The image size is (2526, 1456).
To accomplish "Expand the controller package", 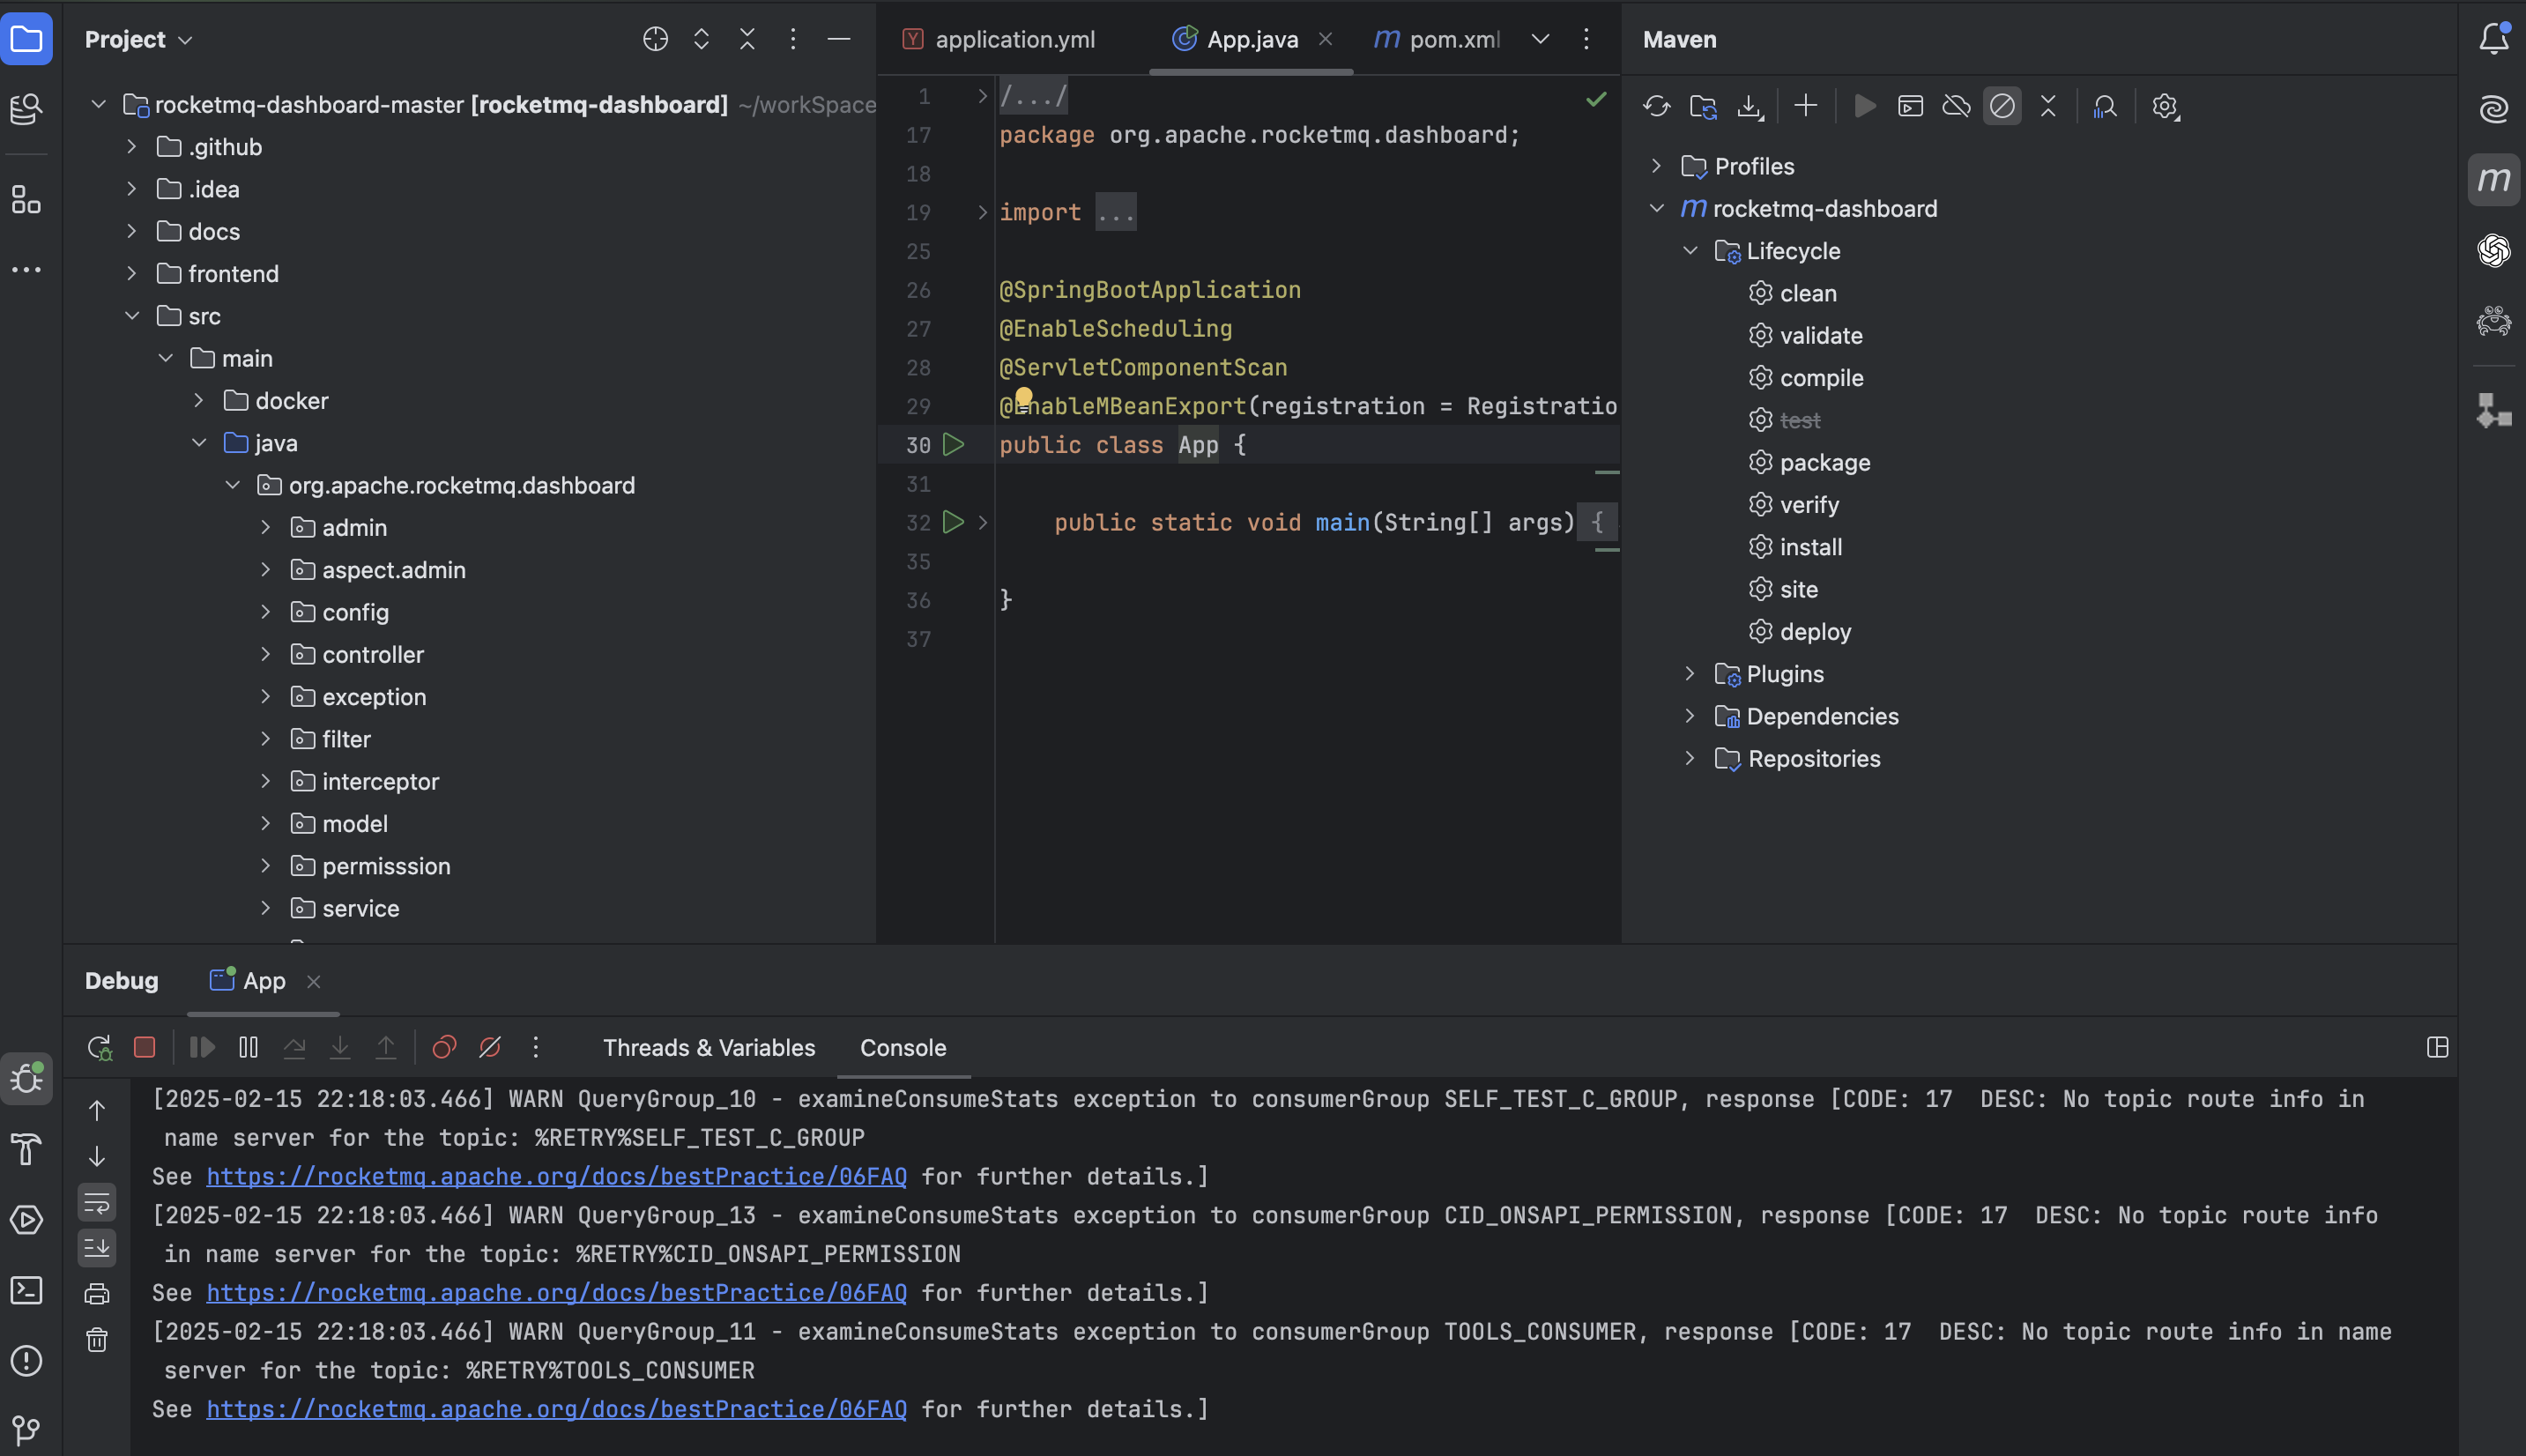I will coord(265,654).
